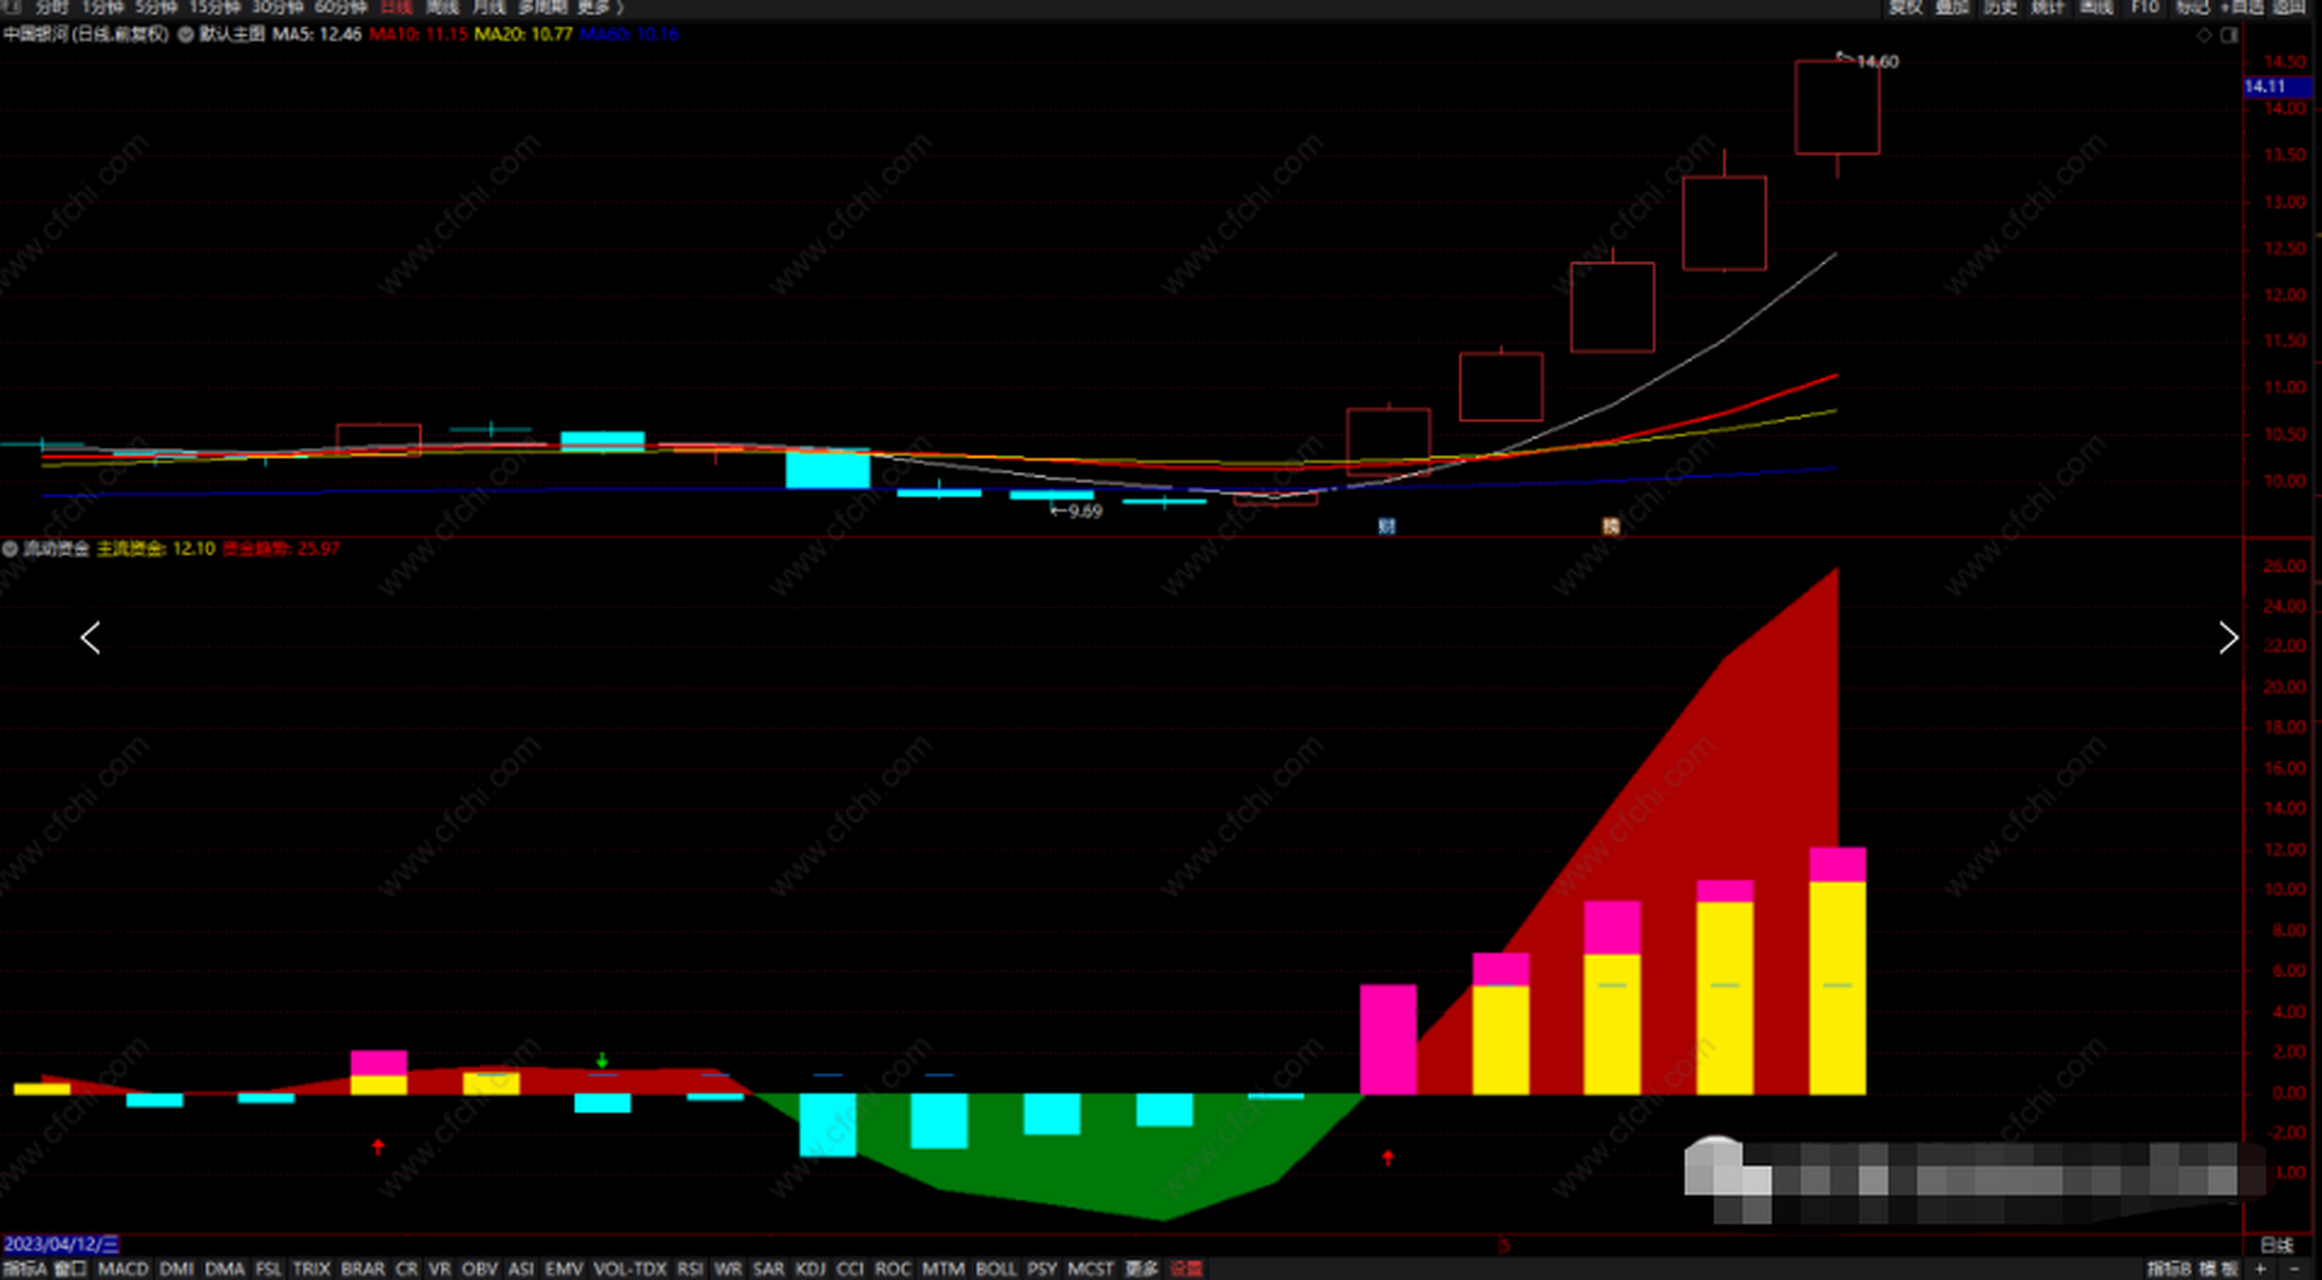The height and width of the screenshot is (1280, 2322).
Task: Click the diamond icon above price axis
Action: pyautogui.click(x=2204, y=35)
